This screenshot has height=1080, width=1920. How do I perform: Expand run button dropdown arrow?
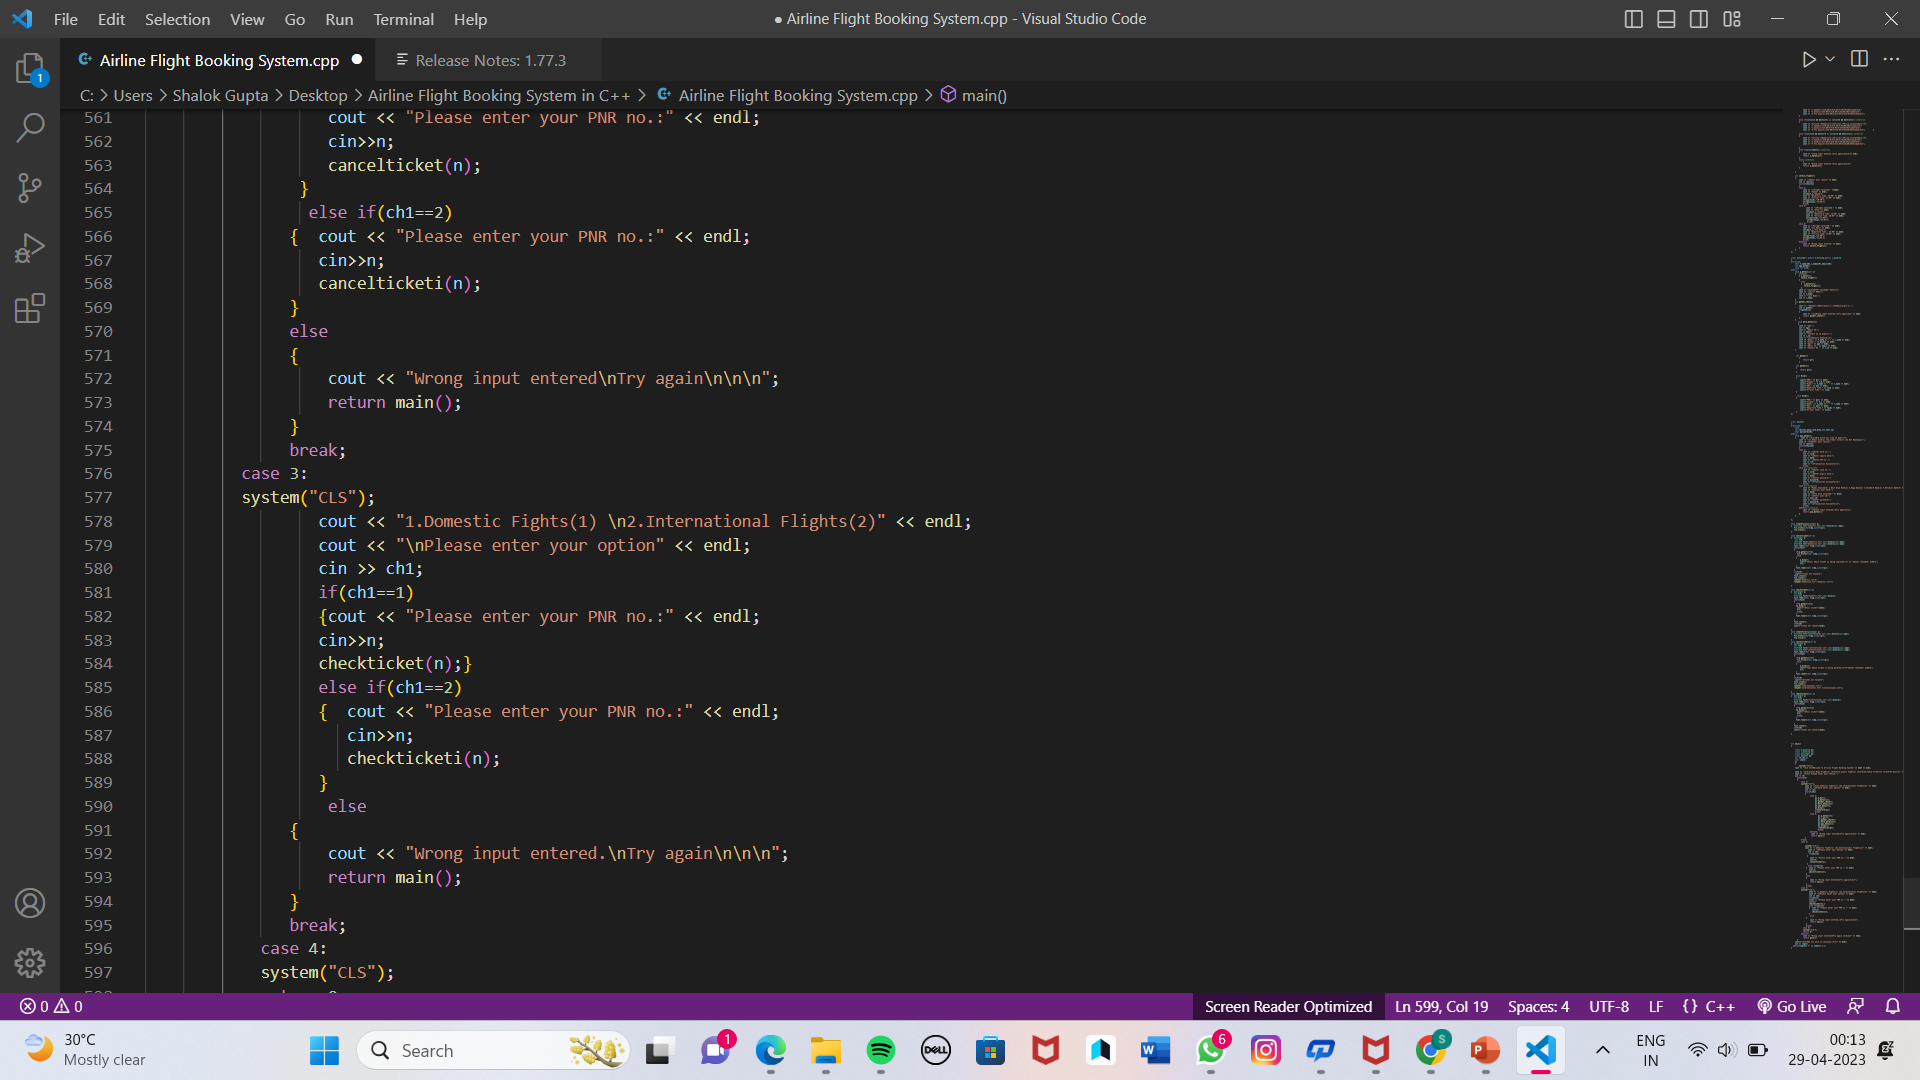coord(1830,60)
